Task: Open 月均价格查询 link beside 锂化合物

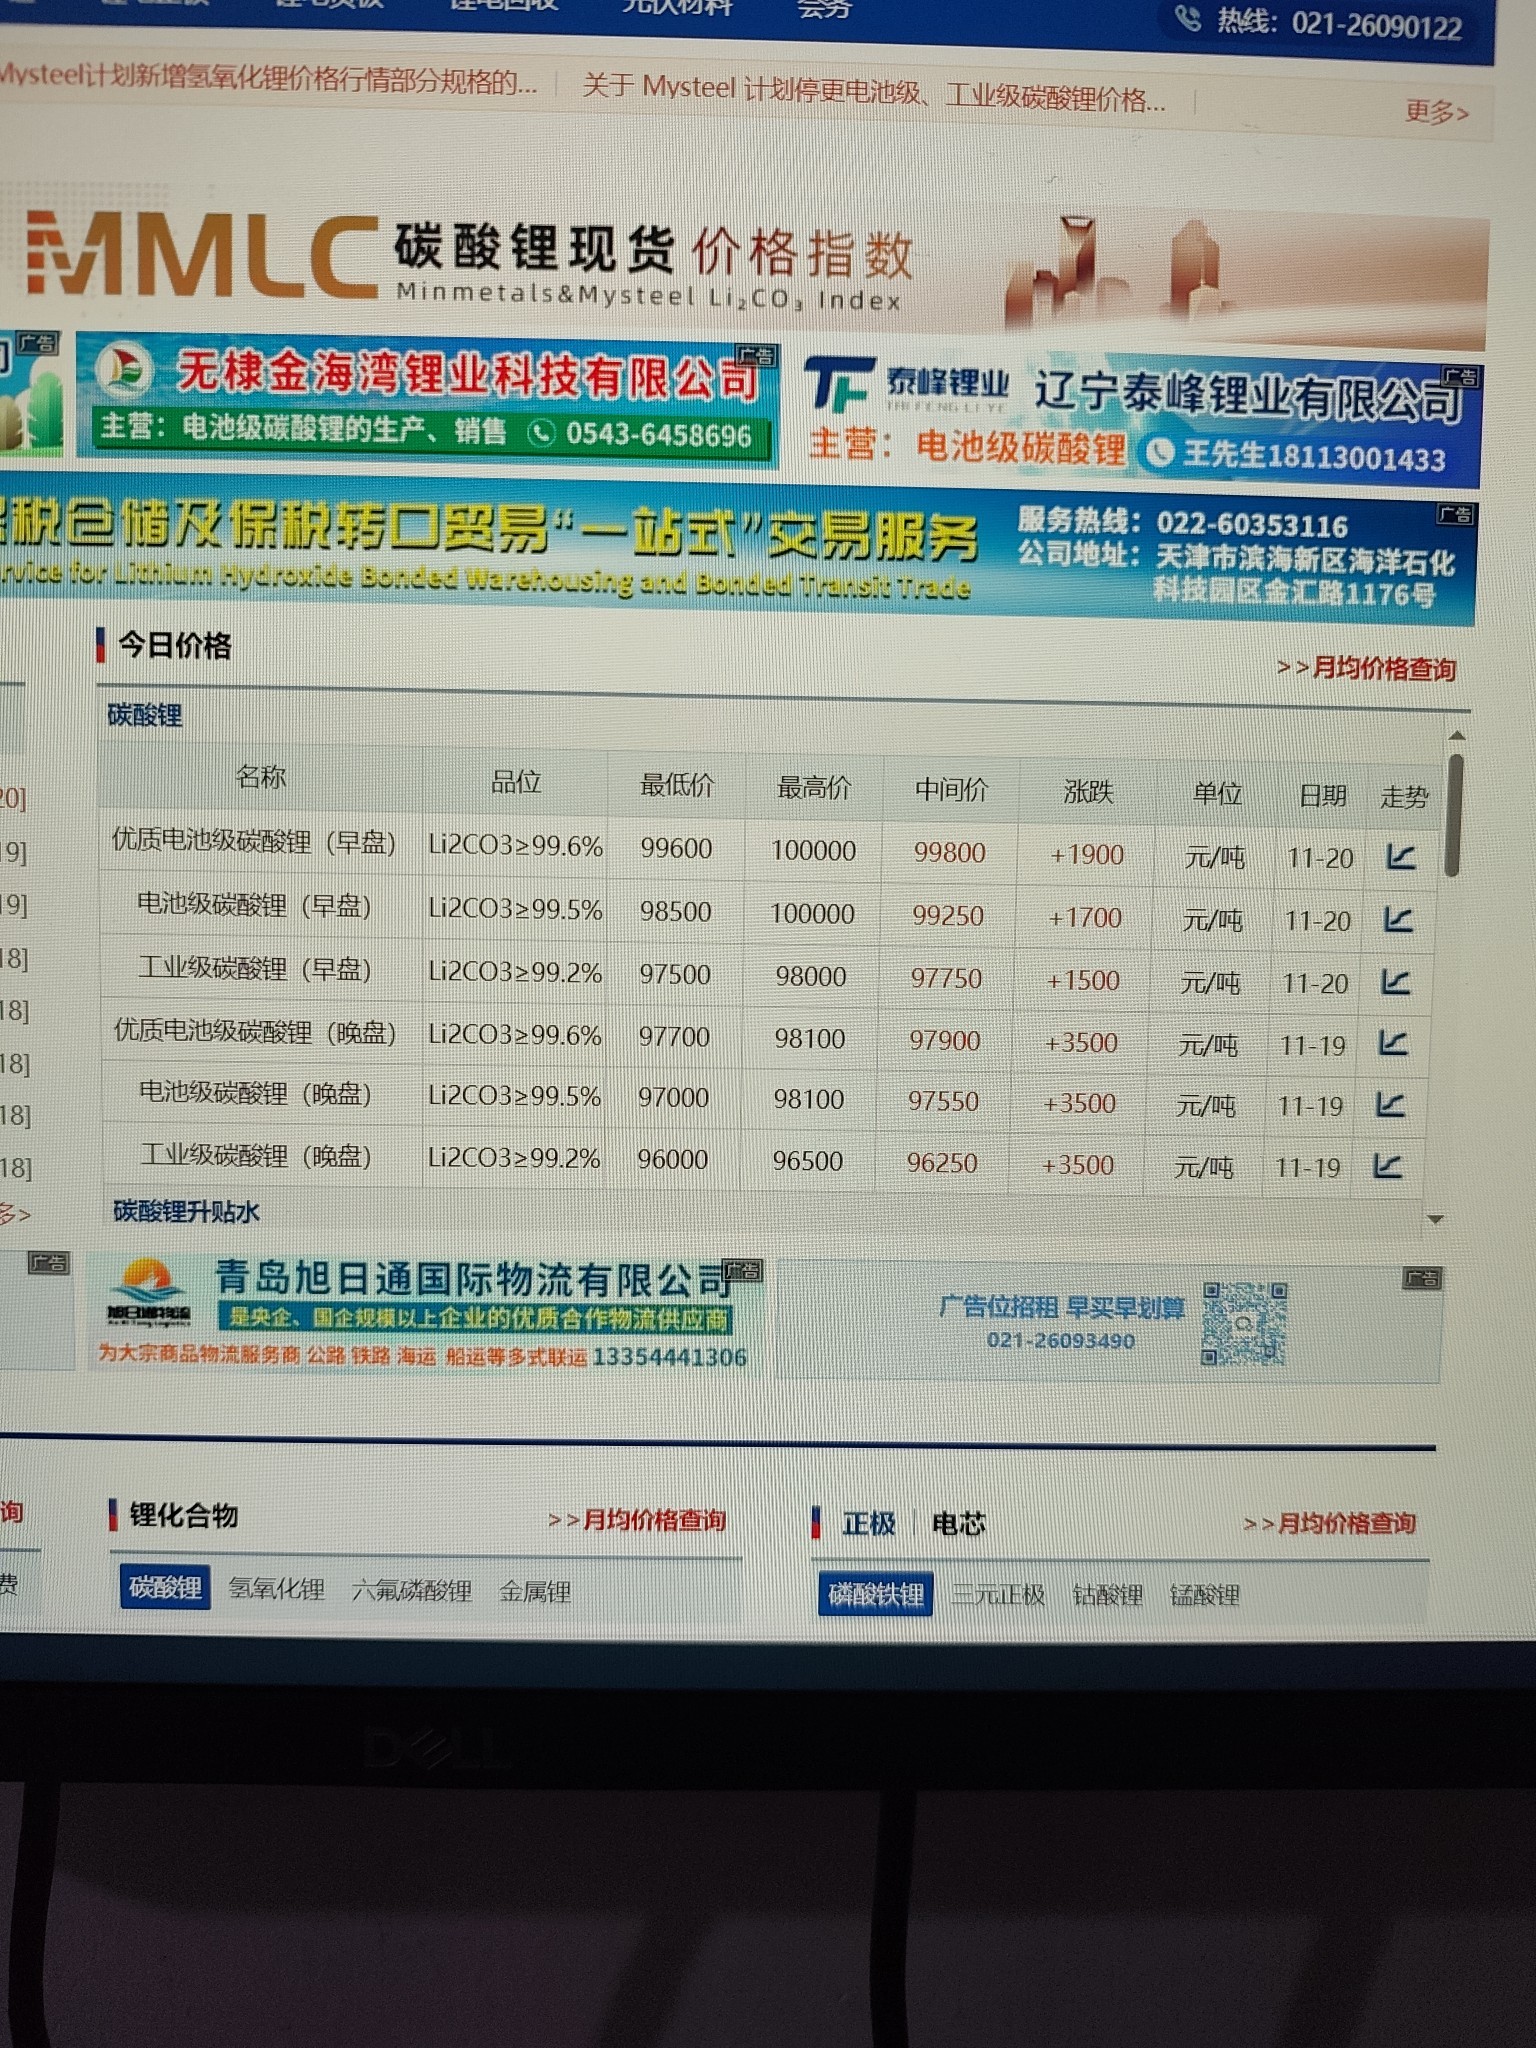Action: (x=637, y=1520)
